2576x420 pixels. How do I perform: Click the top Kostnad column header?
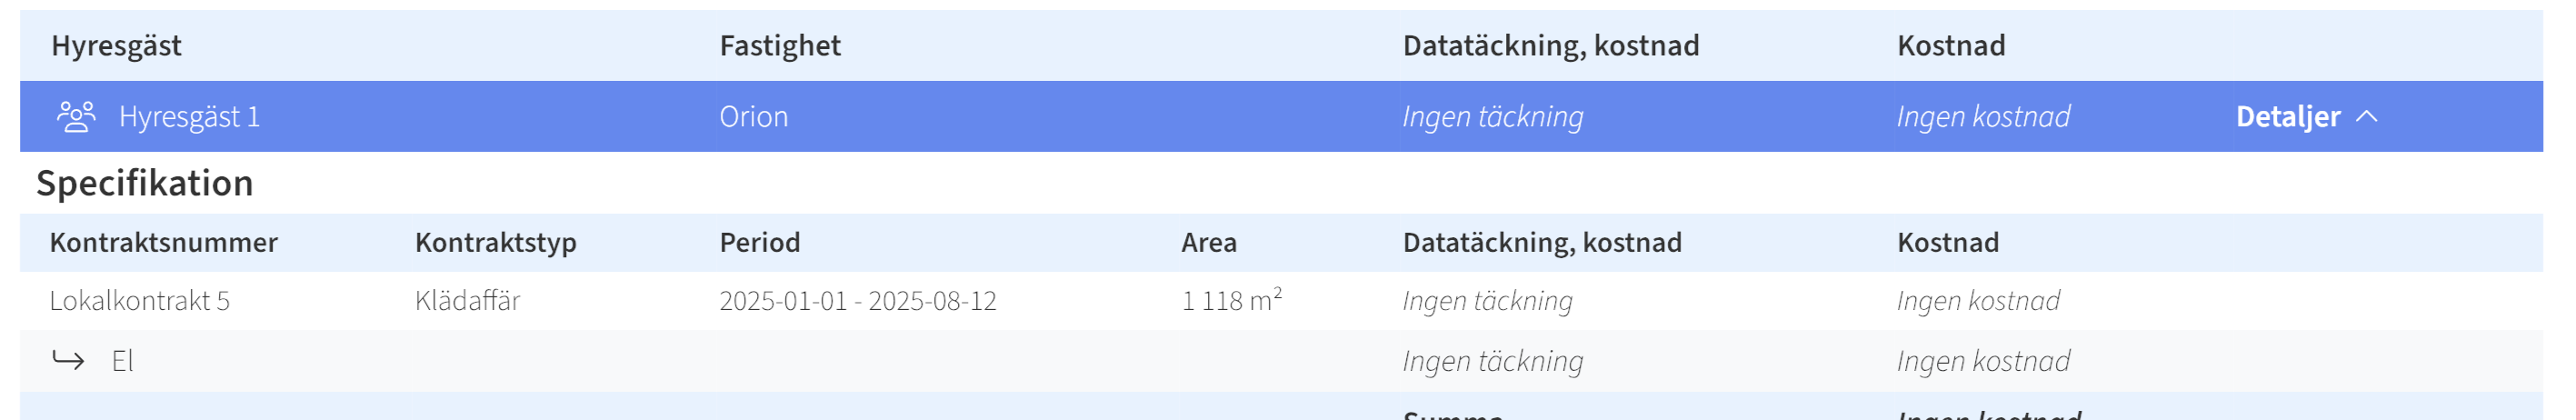[x=1951, y=46]
